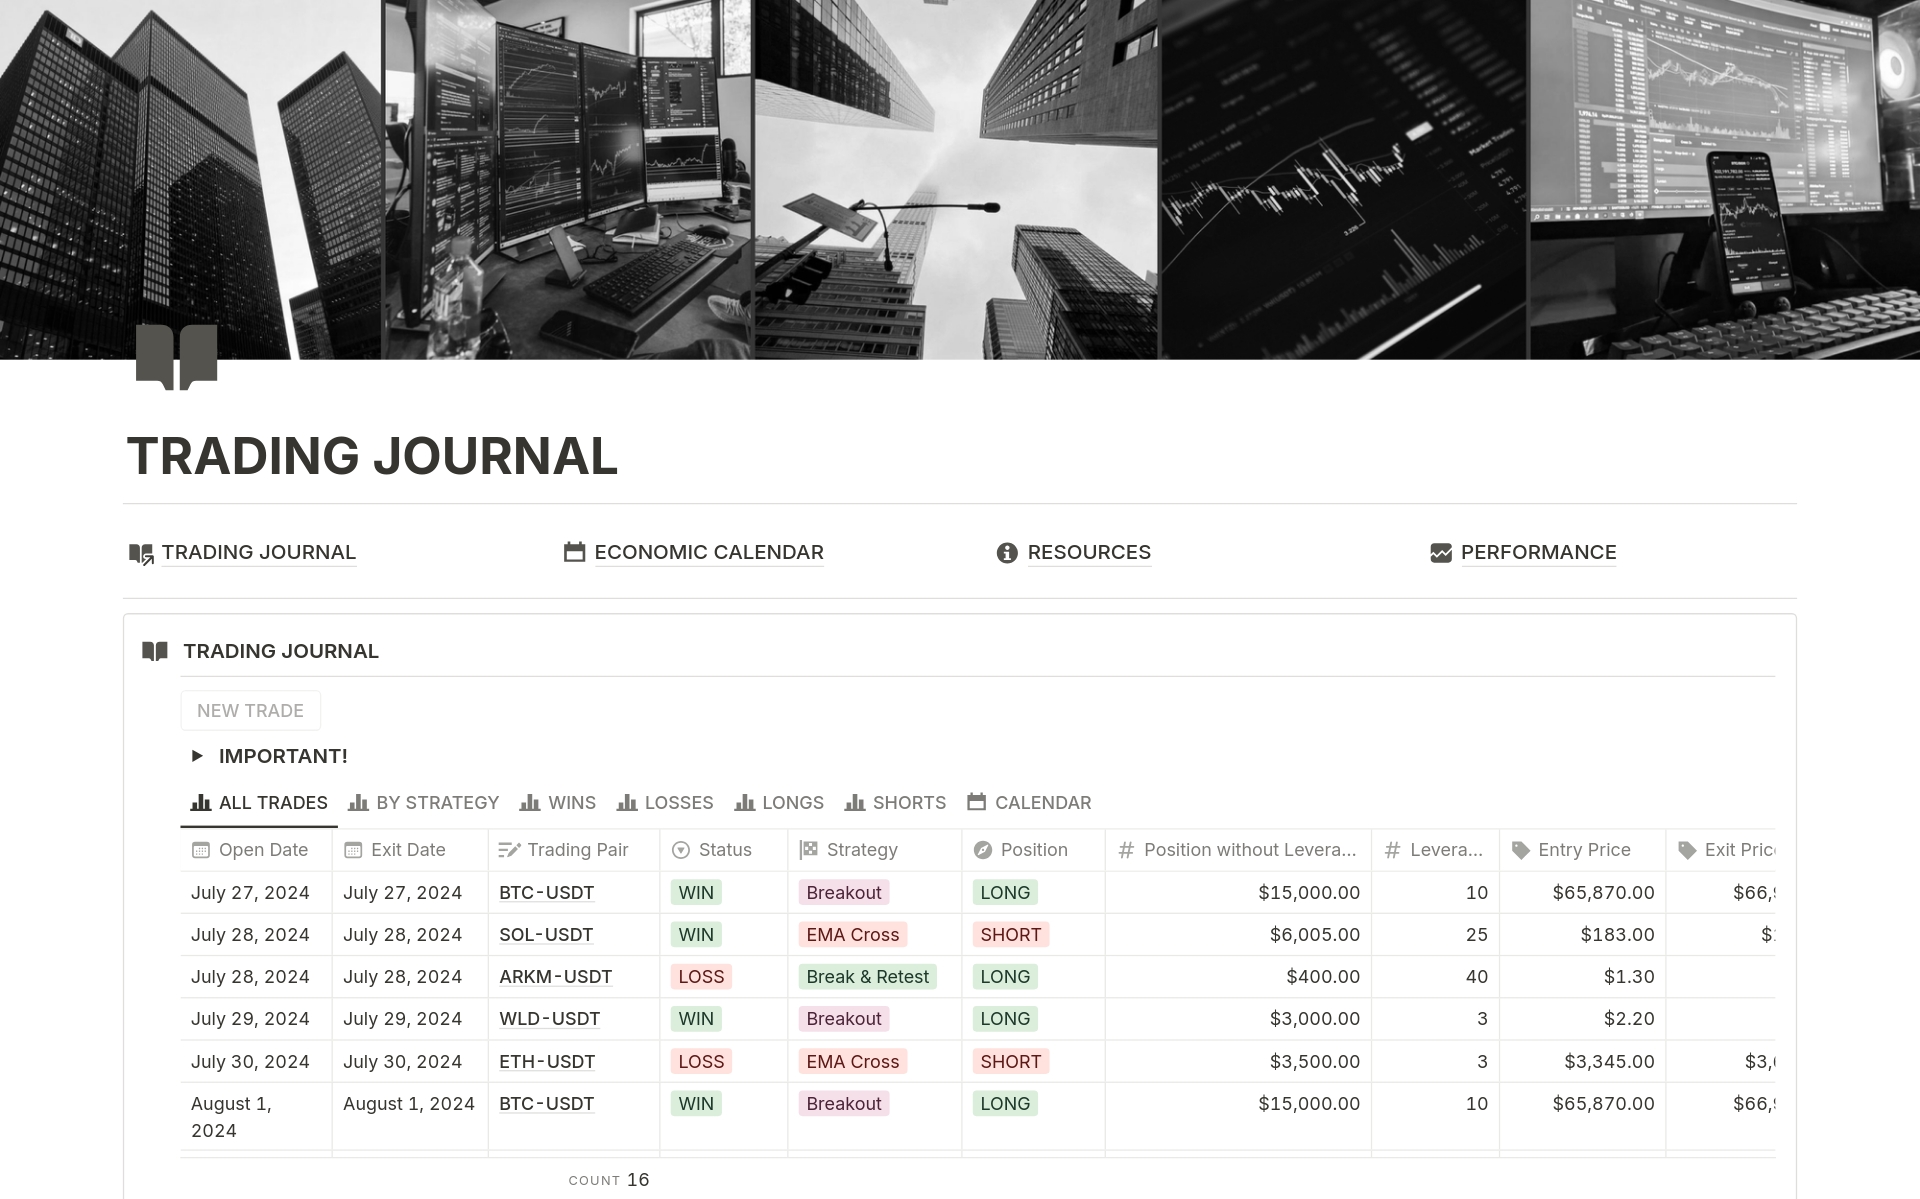Image resolution: width=1920 pixels, height=1199 pixels.
Task: Click the LOSS status icon on ARKM-USDT row
Action: (700, 975)
